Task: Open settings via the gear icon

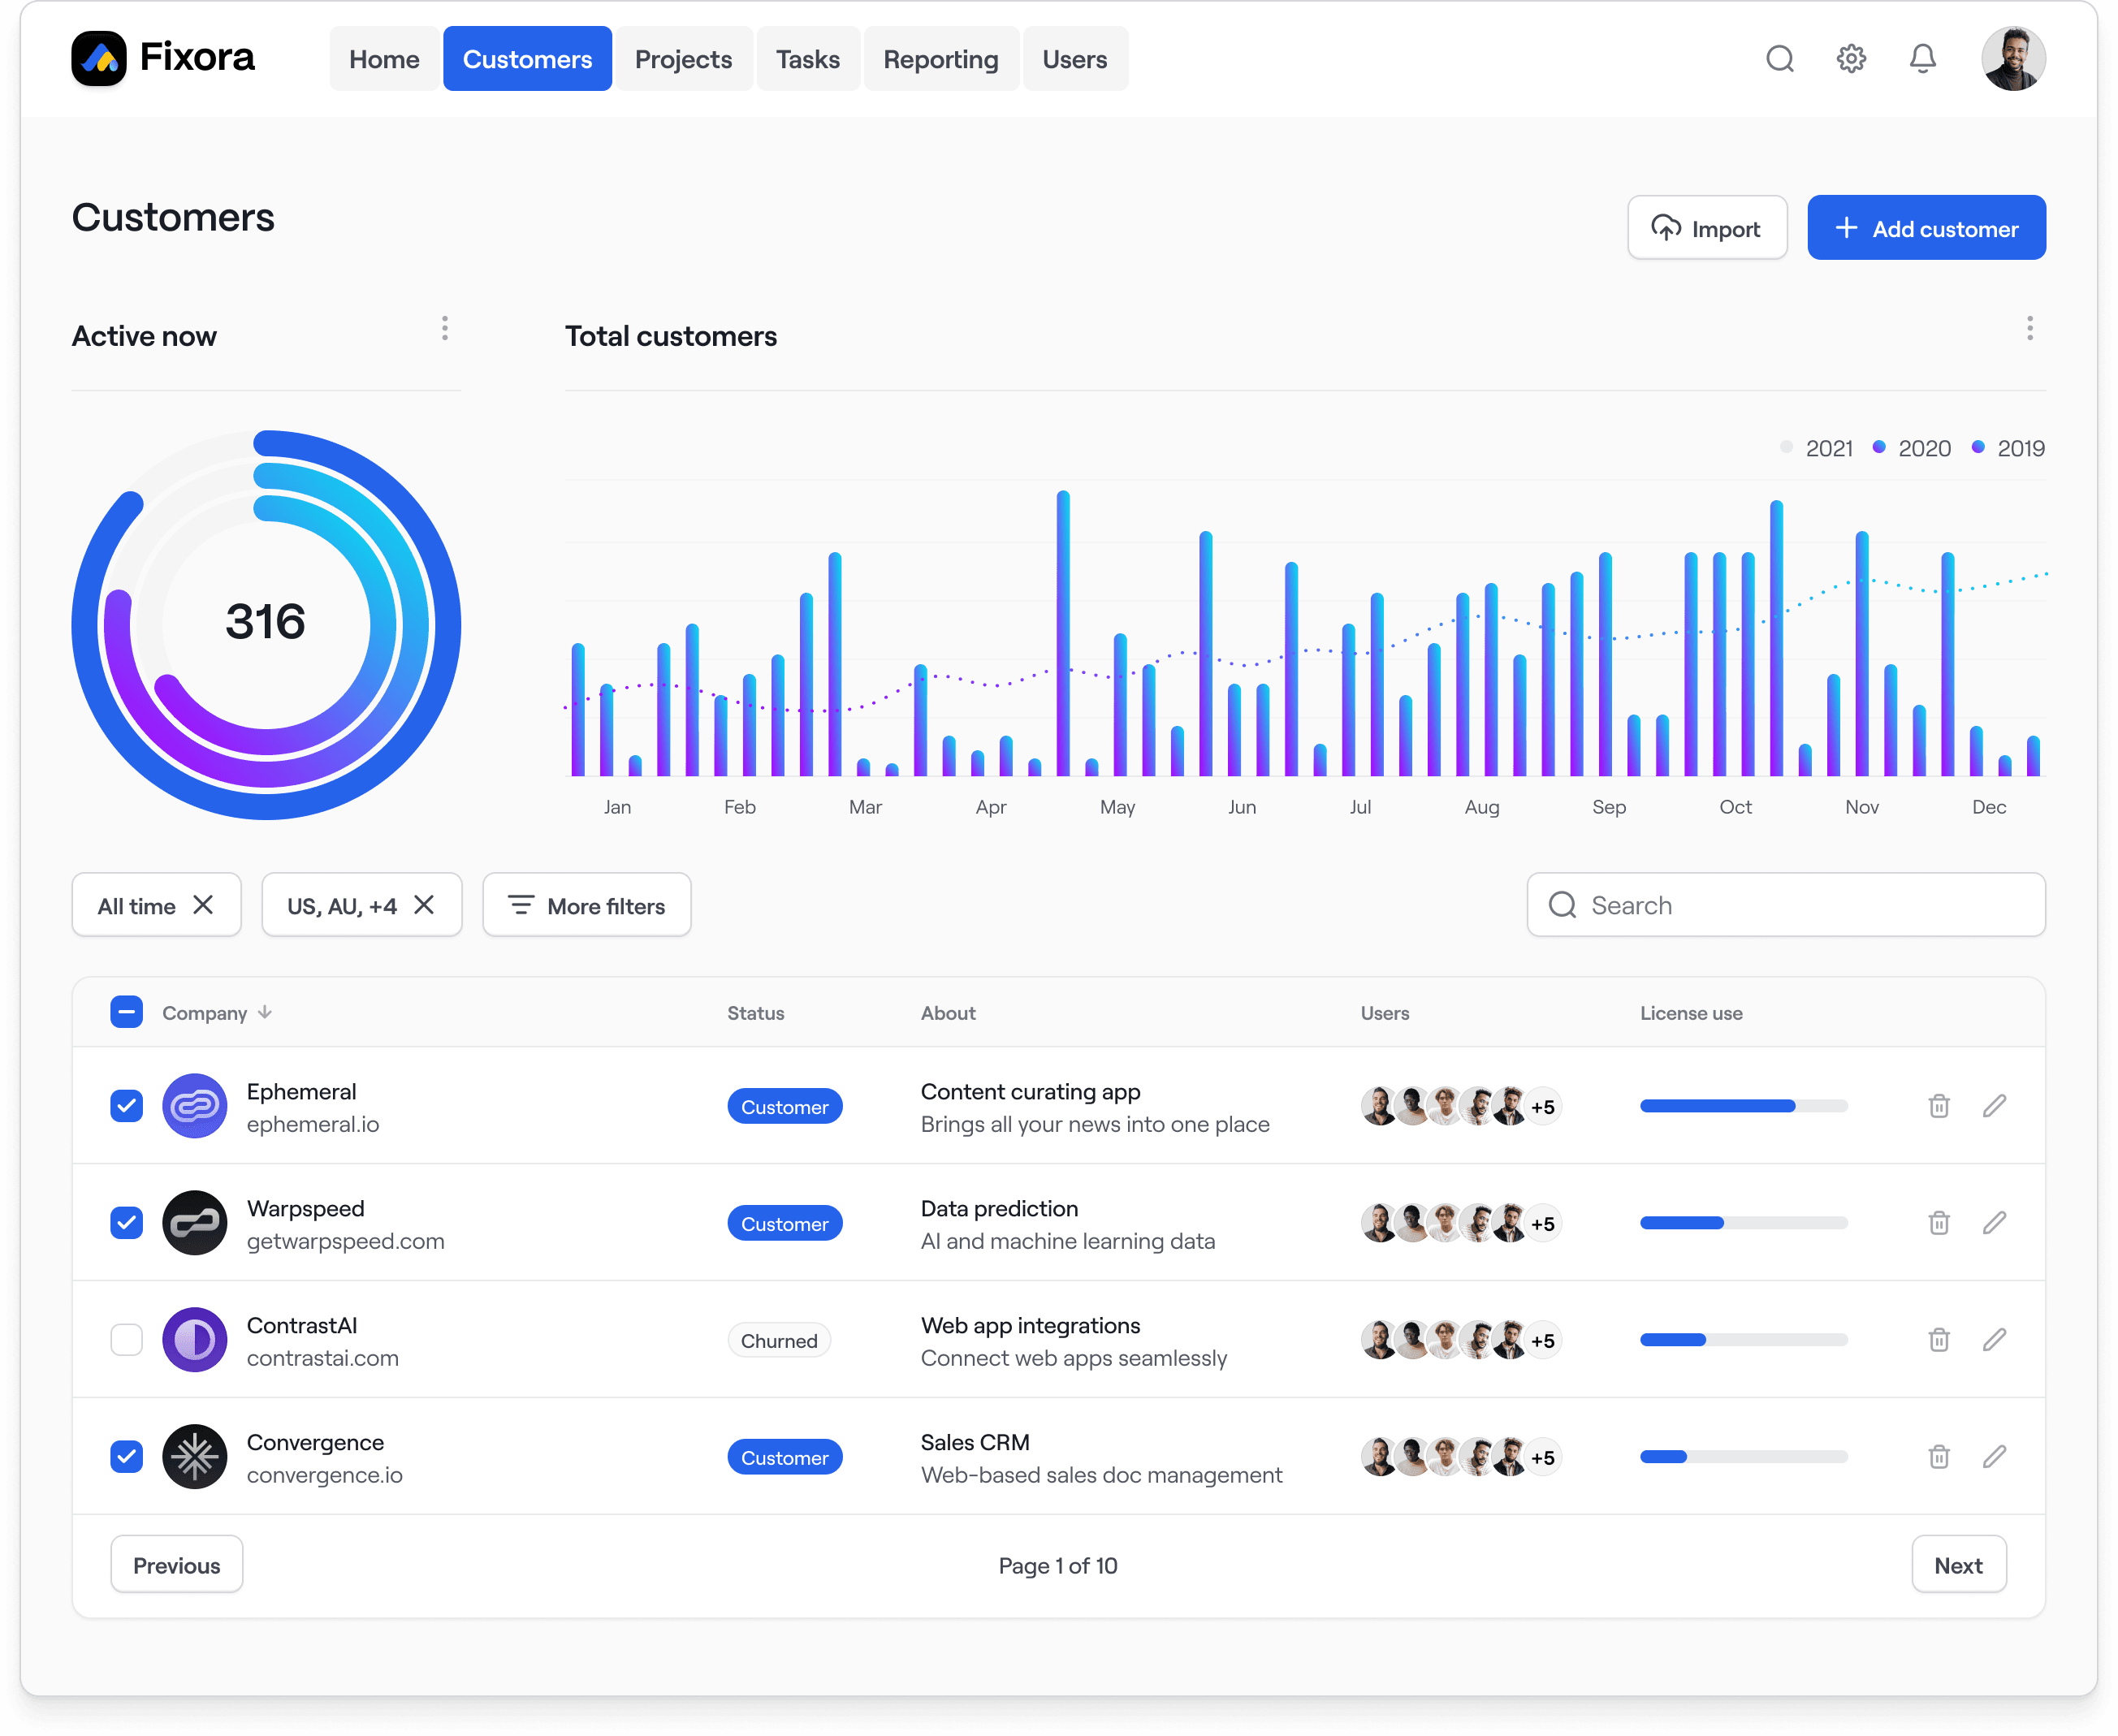Action: click(x=1851, y=58)
